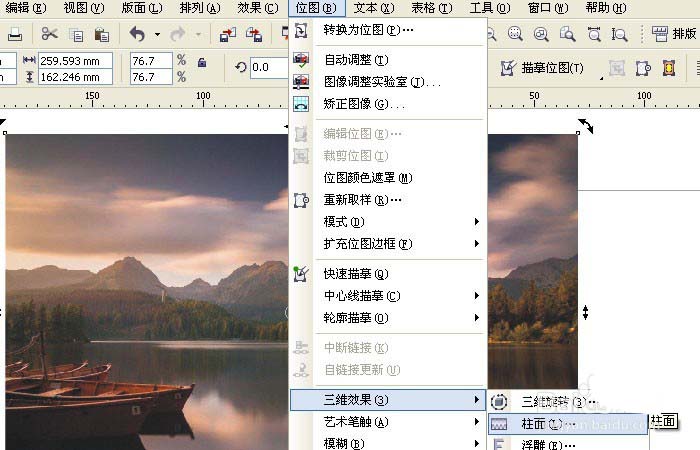Select 重新取样(R)... menu entry

(388, 200)
